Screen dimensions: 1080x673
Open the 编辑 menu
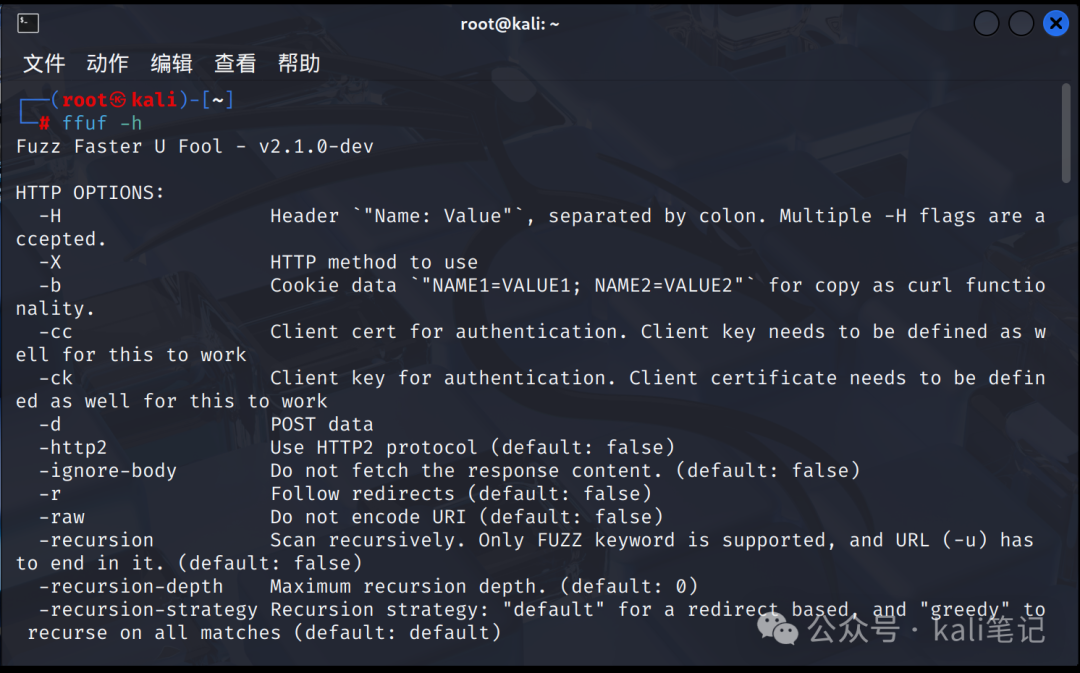(172, 63)
